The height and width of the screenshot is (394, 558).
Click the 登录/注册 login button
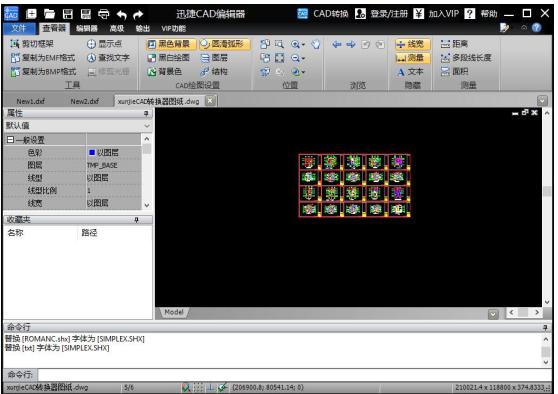pos(381,14)
